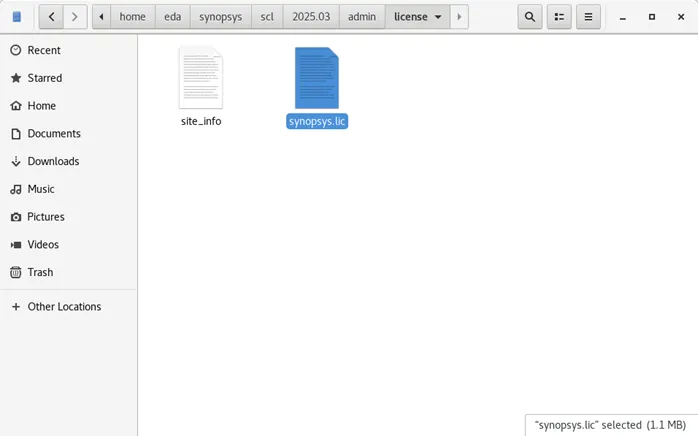
Task: Click the Trash bin icon
Action: 16,272
